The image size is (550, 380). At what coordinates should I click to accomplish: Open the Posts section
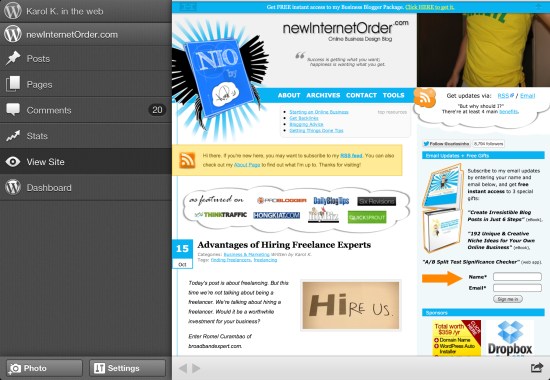[86, 59]
